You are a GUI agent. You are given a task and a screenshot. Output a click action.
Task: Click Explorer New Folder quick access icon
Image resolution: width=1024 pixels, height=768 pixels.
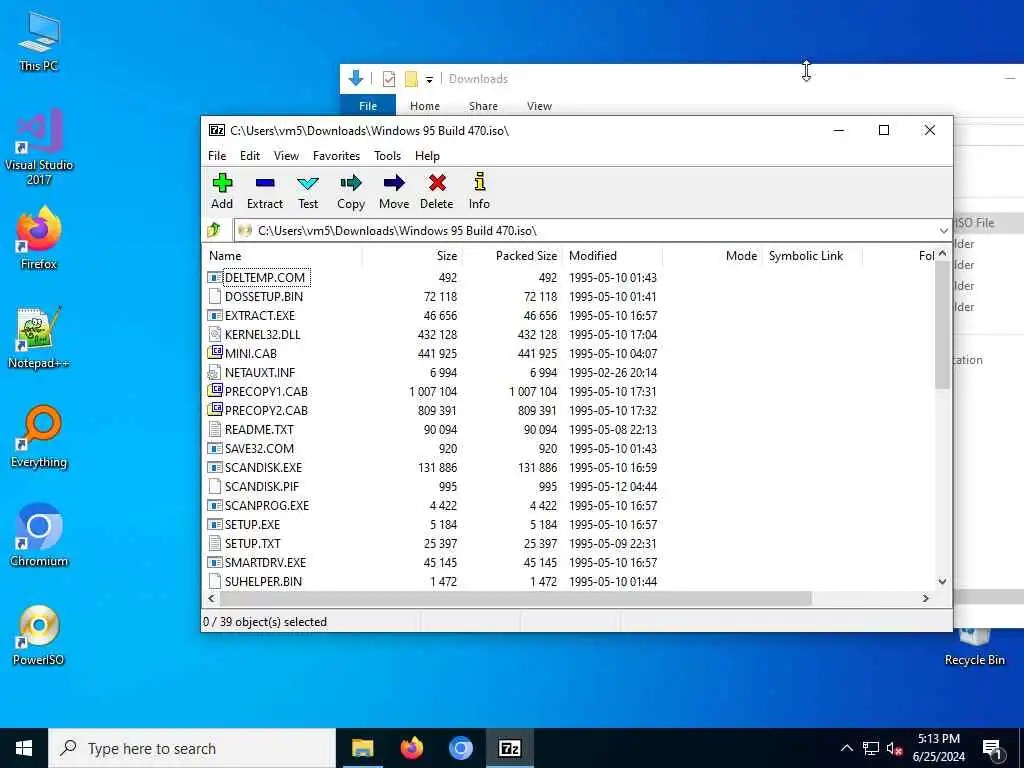411,79
